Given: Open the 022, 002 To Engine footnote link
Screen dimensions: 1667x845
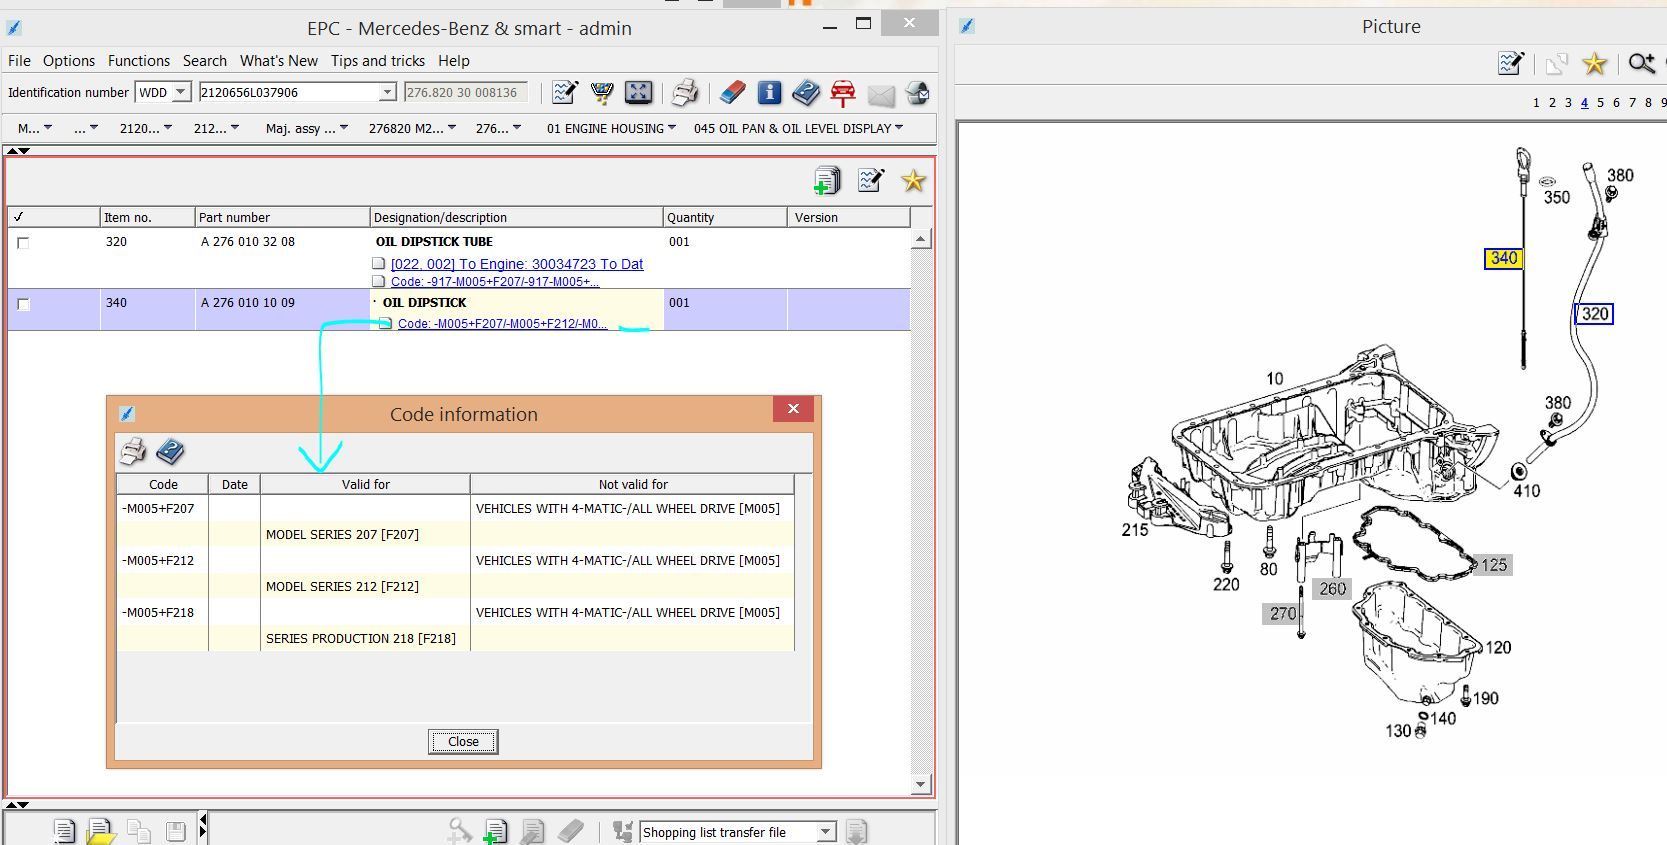Looking at the screenshot, I should point(517,264).
